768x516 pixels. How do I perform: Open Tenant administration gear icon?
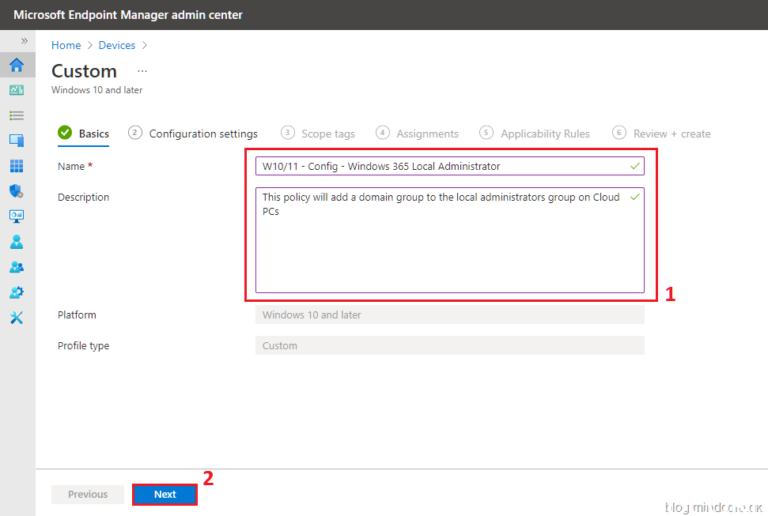coord(17,292)
